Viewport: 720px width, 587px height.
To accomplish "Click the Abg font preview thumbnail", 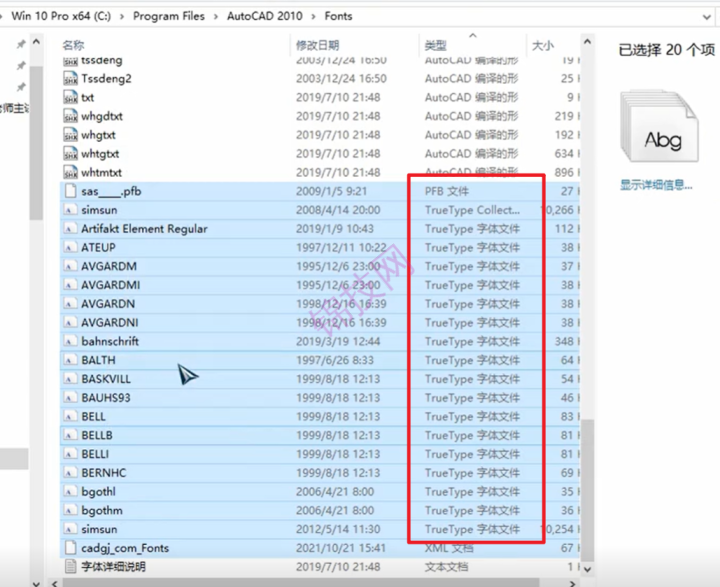I will point(660,126).
